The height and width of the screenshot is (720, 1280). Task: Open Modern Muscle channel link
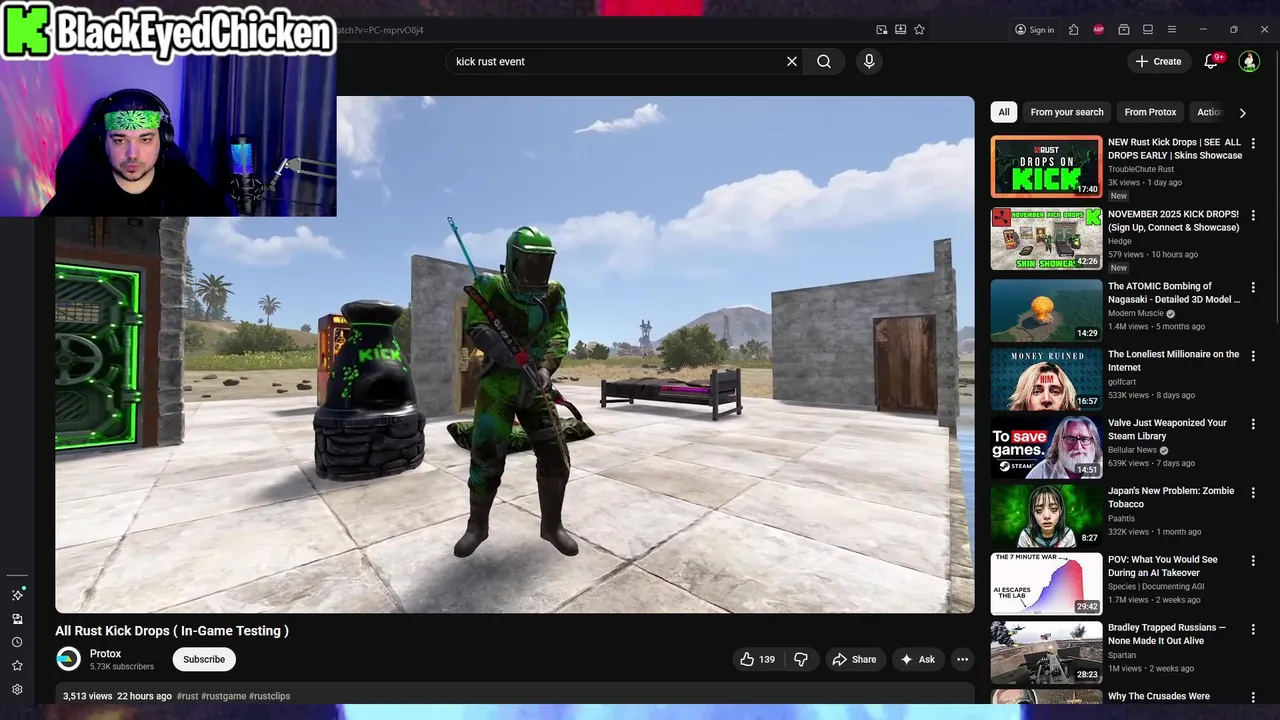point(1136,313)
